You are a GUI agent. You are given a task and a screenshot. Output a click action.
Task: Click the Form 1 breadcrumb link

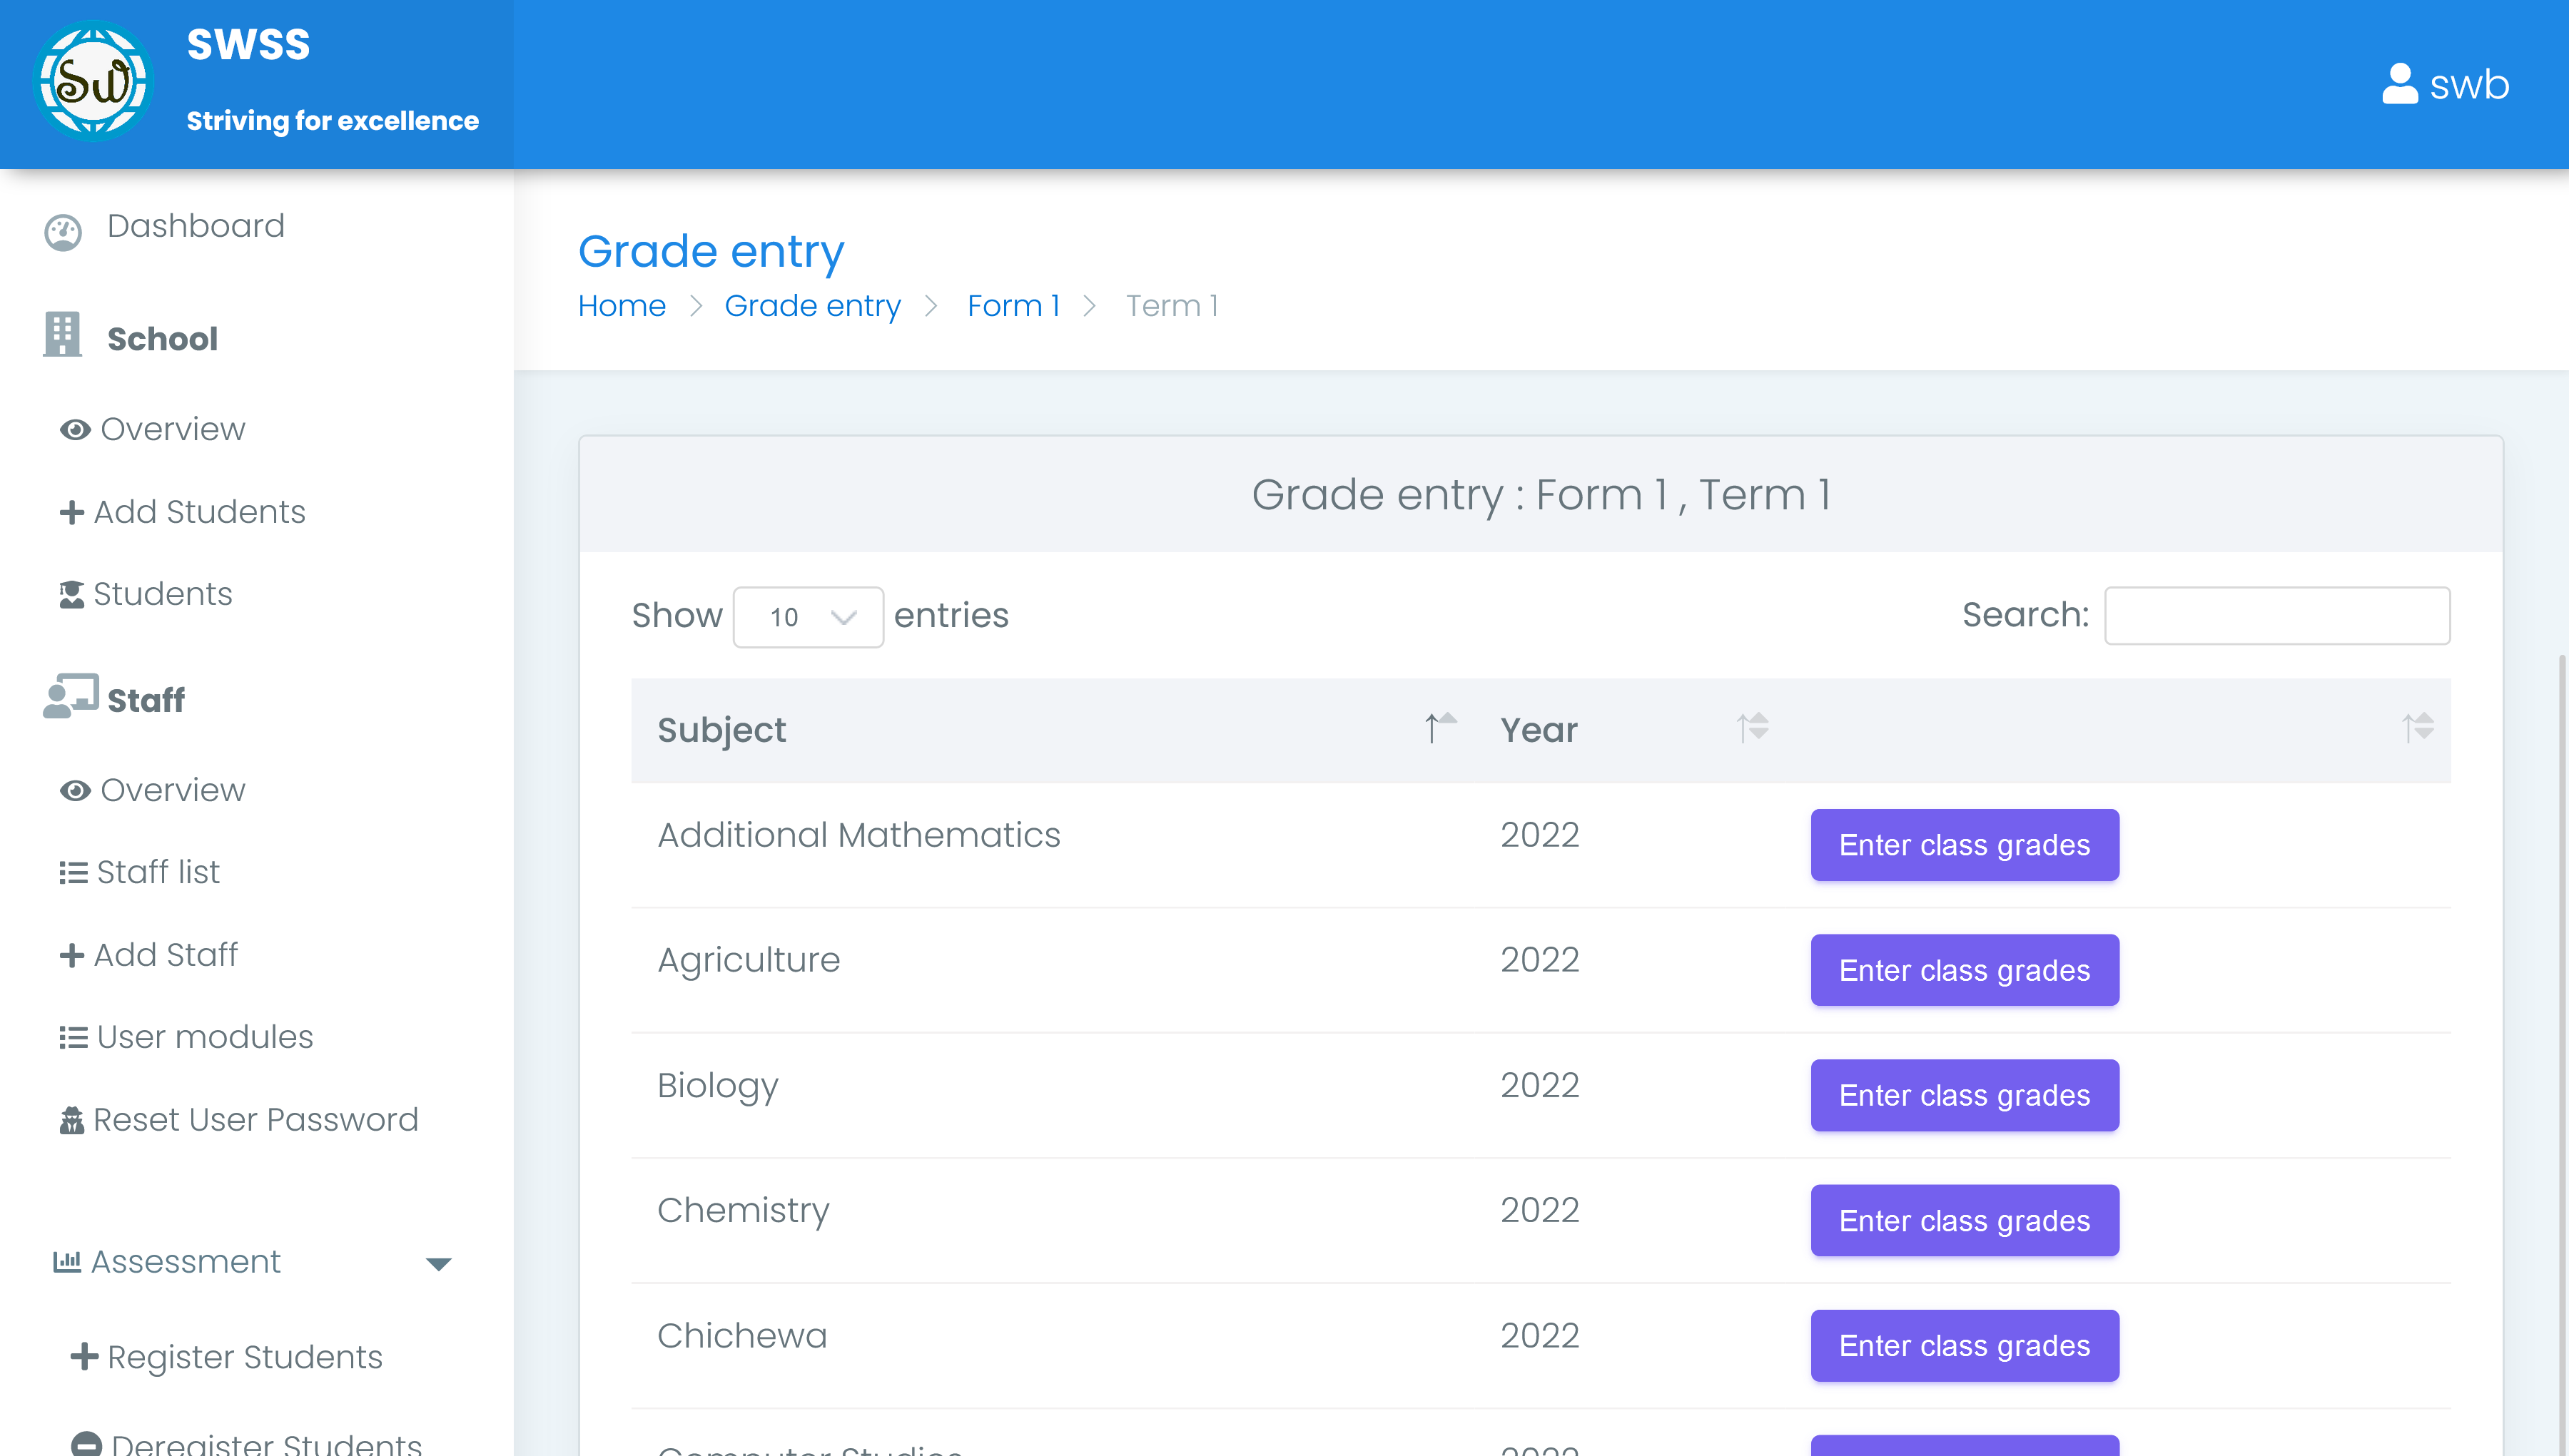[1013, 306]
